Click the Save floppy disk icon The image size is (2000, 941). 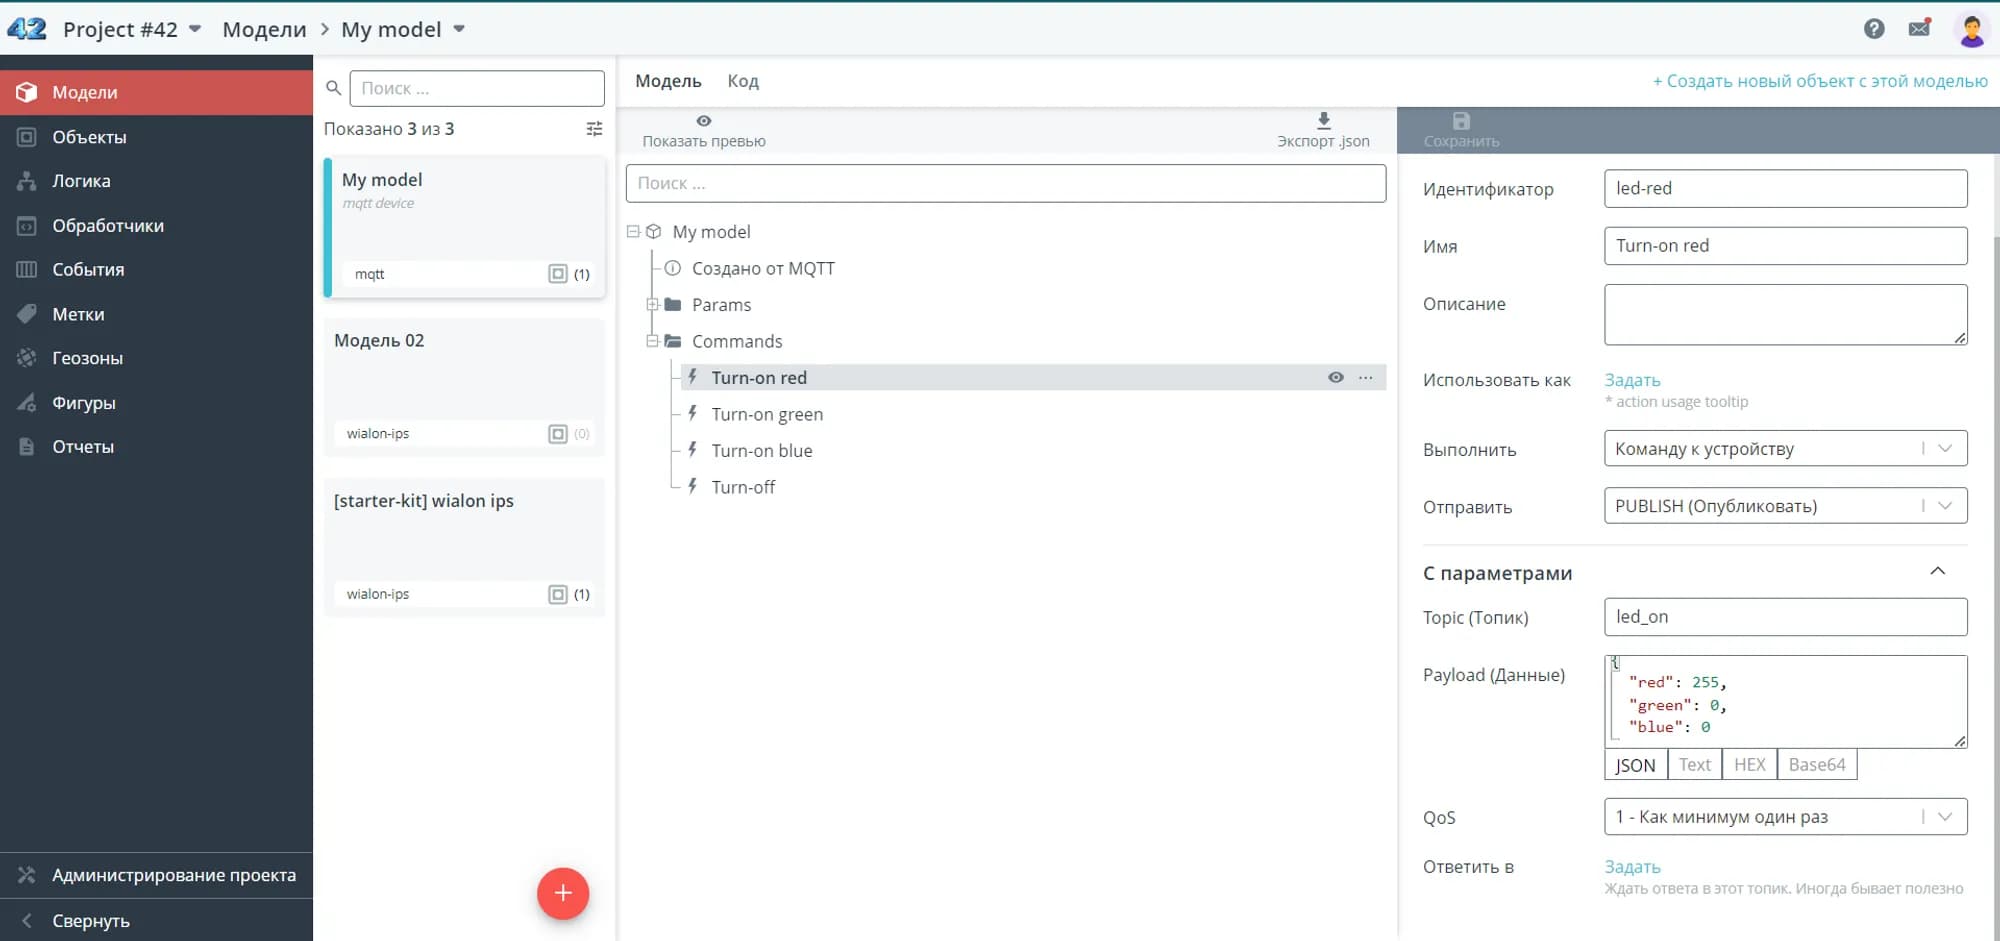[1461, 121]
